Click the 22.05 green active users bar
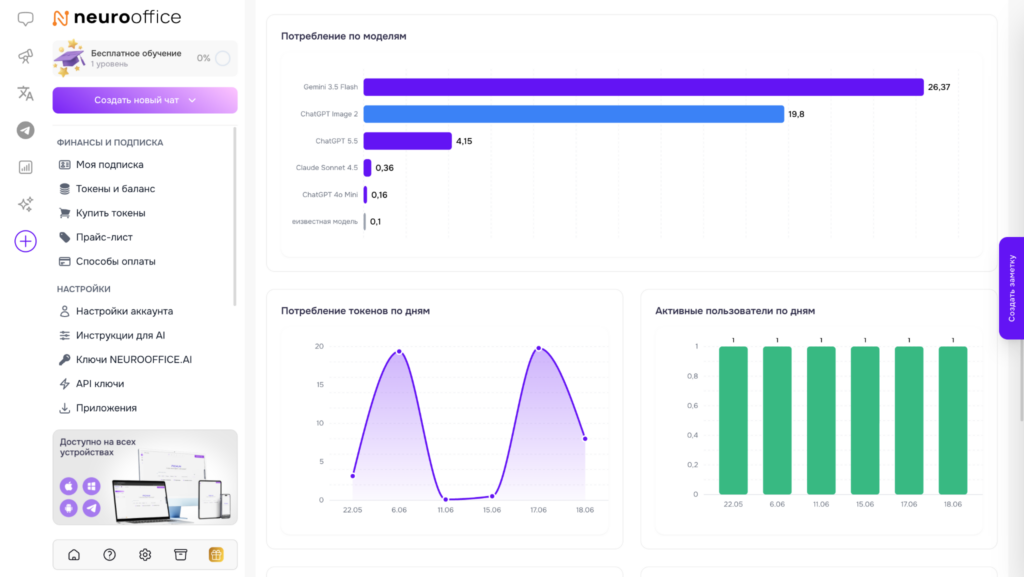 tap(733, 420)
